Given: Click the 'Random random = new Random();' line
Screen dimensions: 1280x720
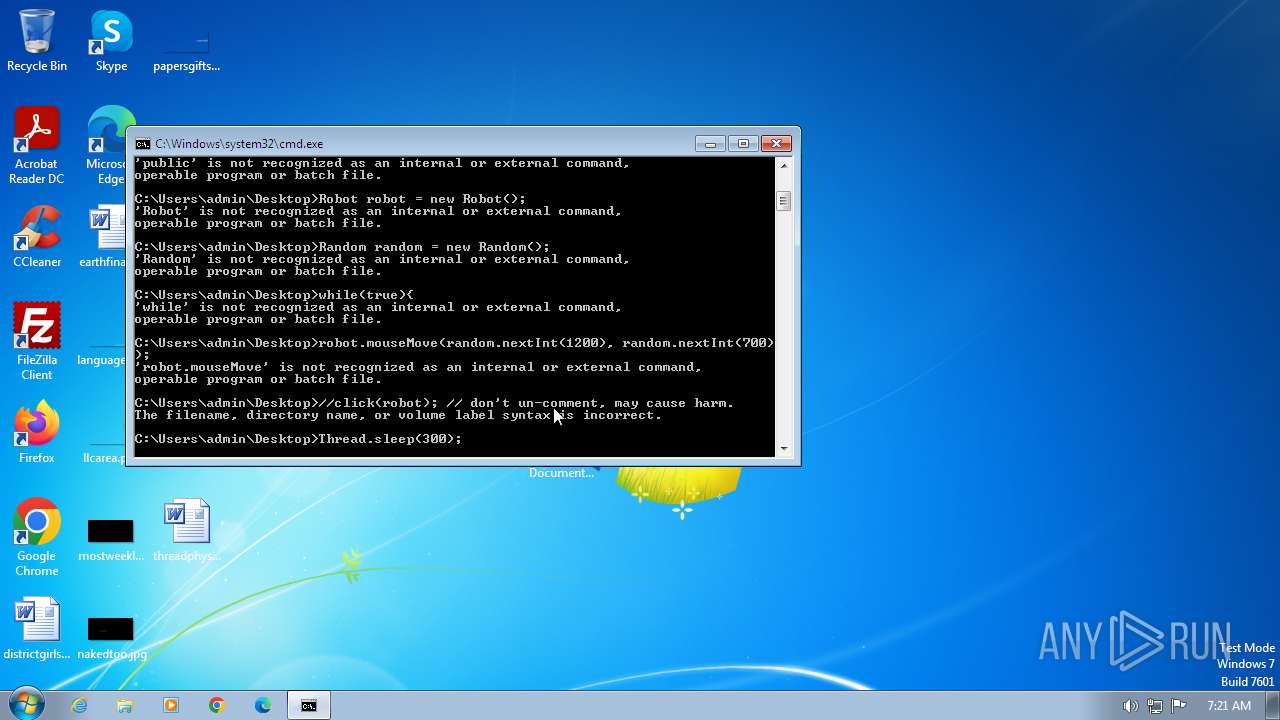Looking at the screenshot, I should [x=342, y=247].
